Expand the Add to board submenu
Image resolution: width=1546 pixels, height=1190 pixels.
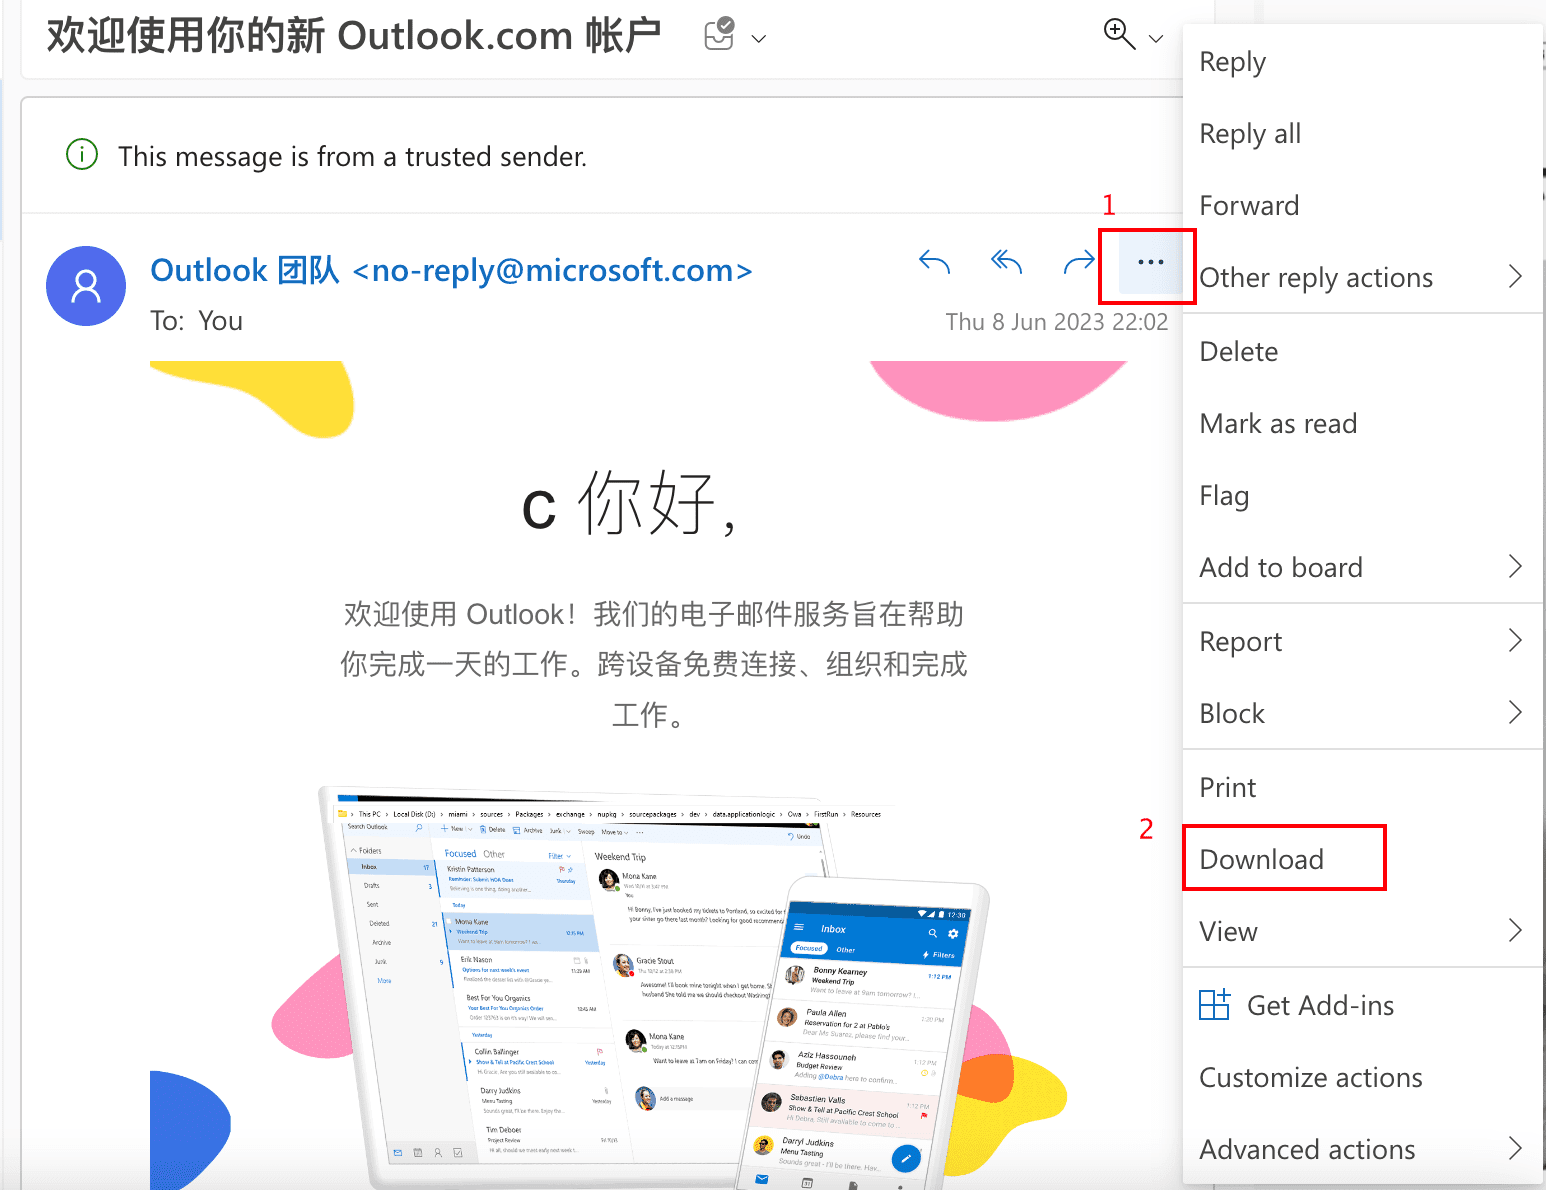click(1362, 568)
